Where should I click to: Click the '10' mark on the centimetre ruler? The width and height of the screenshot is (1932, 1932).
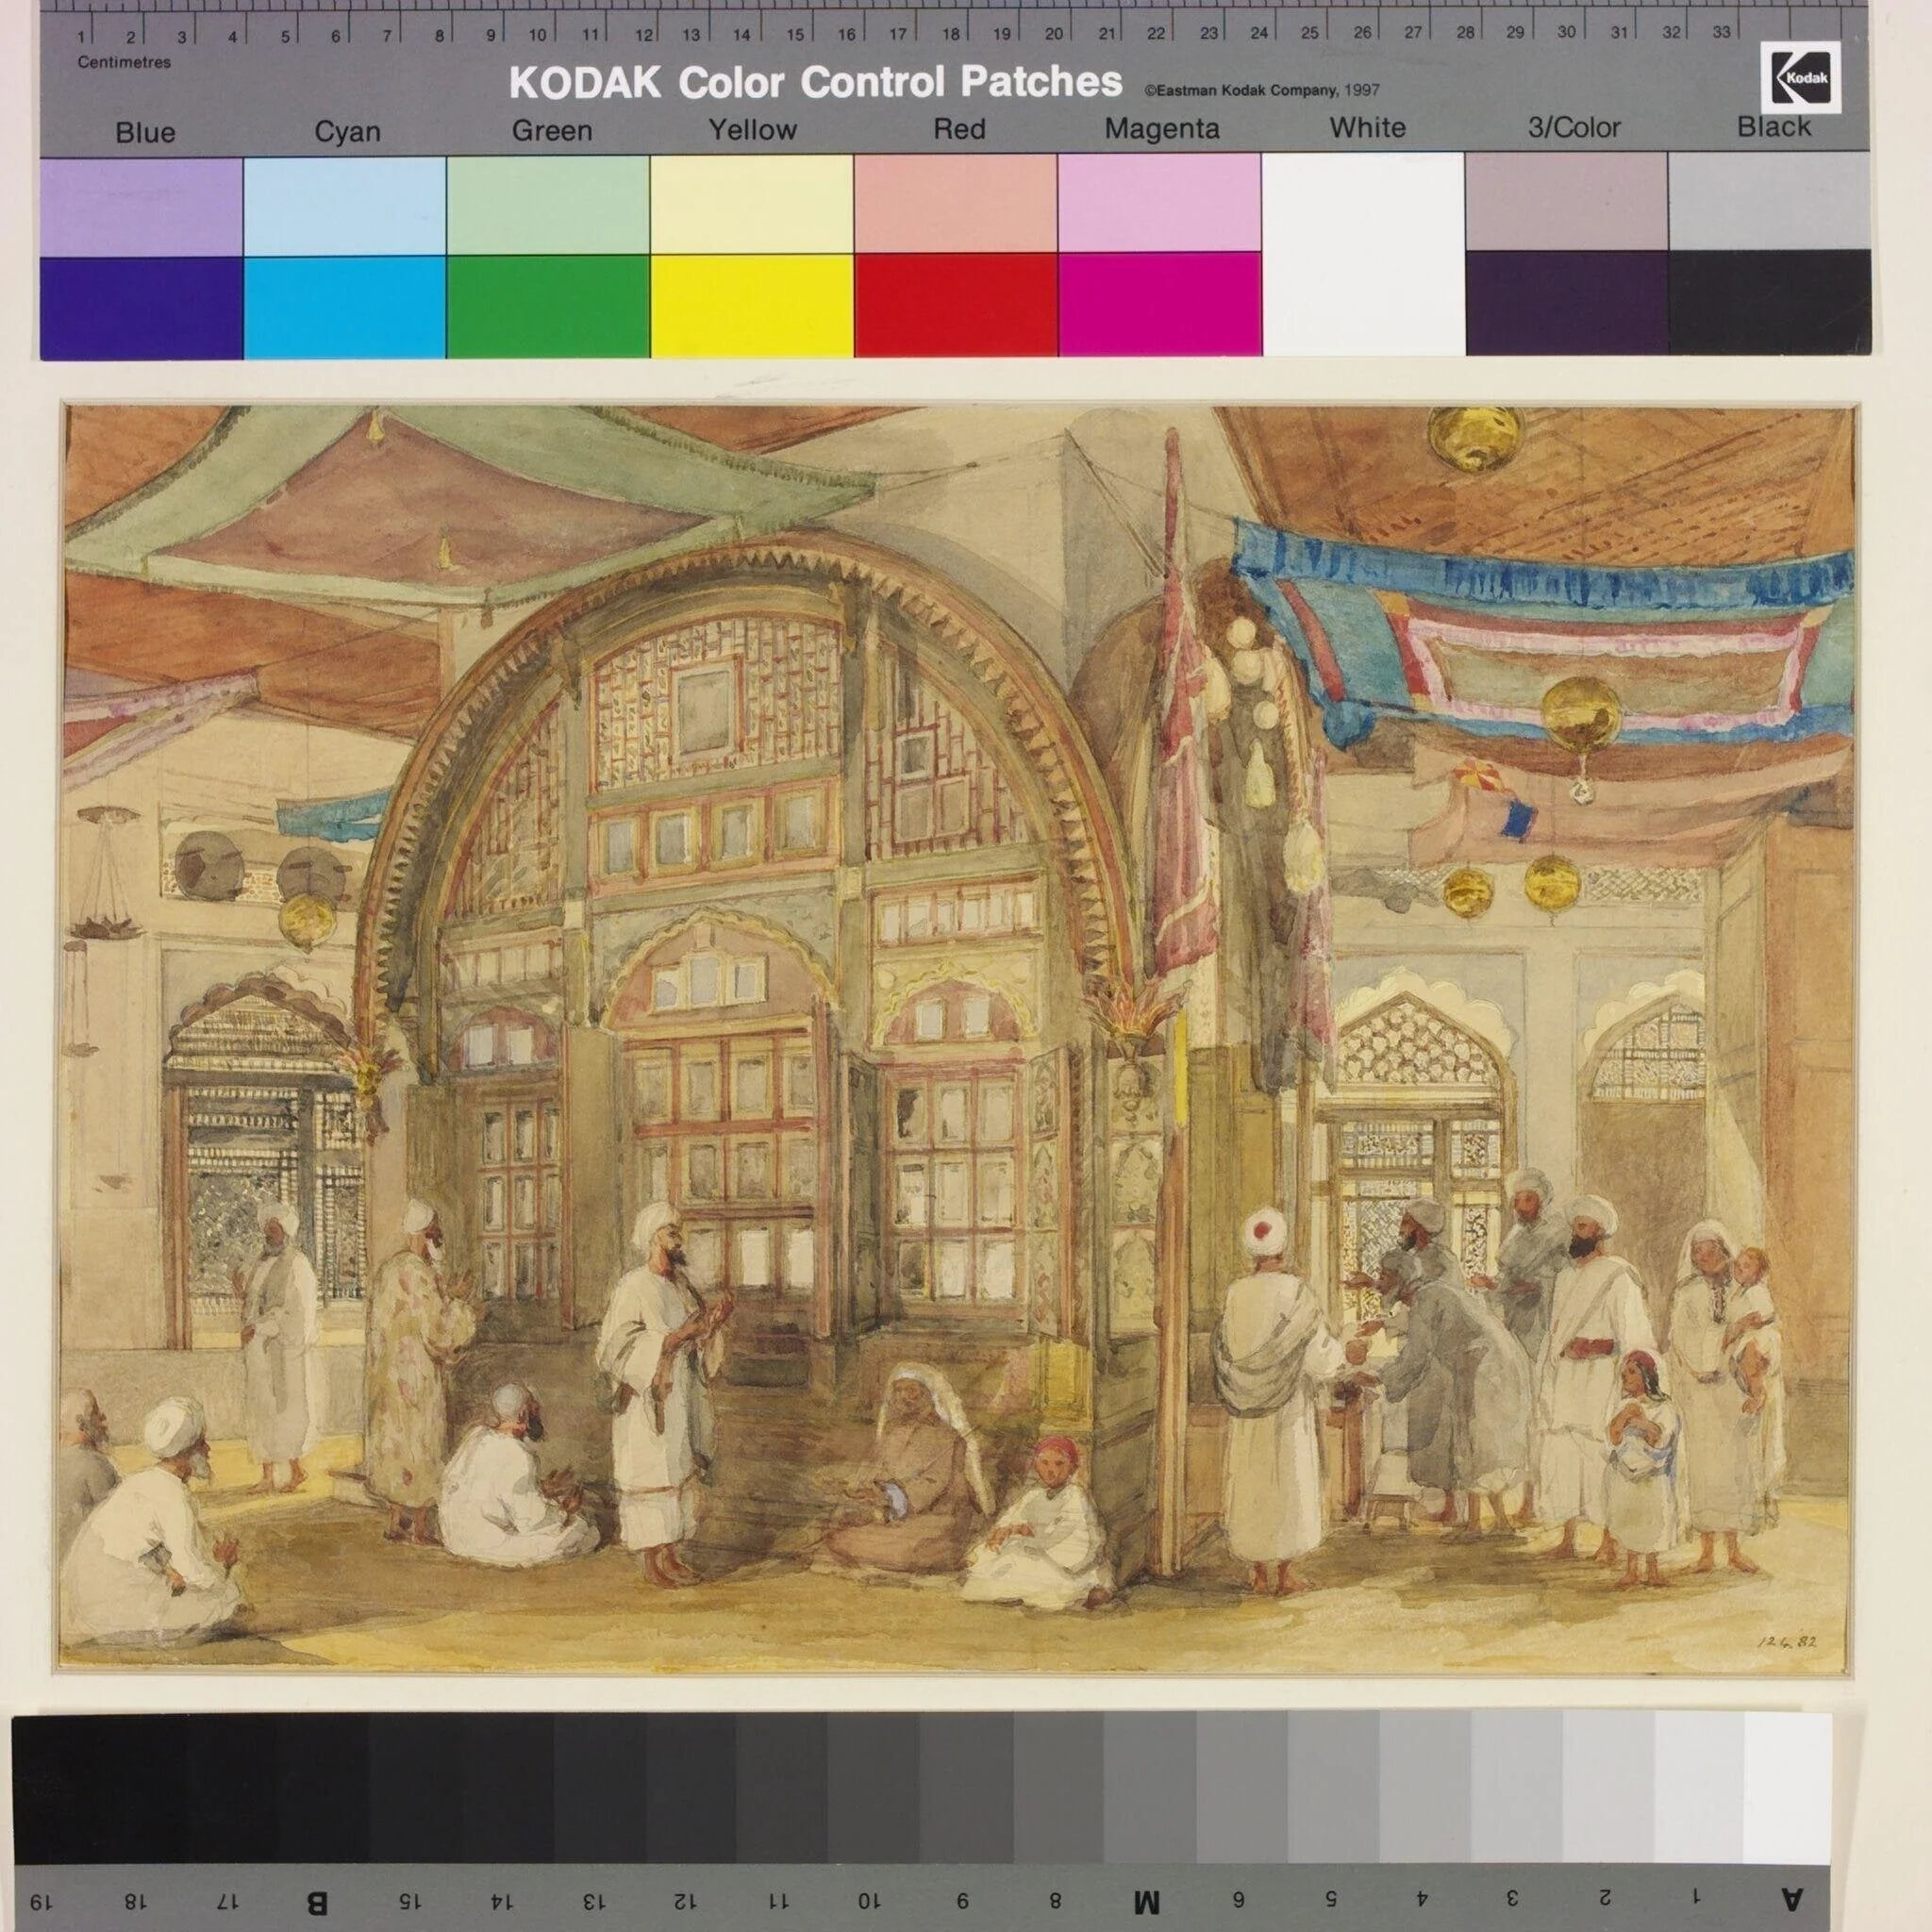(537, 35)
